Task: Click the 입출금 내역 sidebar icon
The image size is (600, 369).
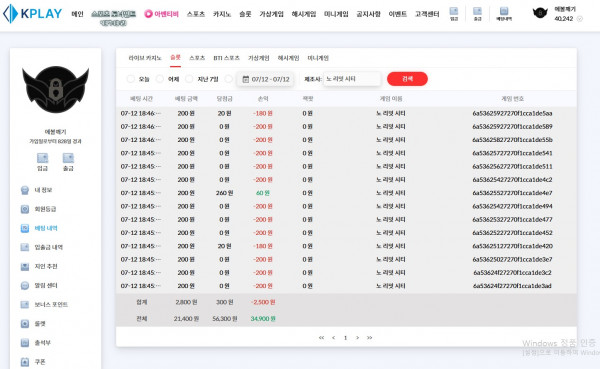Action: coord(25,247)
